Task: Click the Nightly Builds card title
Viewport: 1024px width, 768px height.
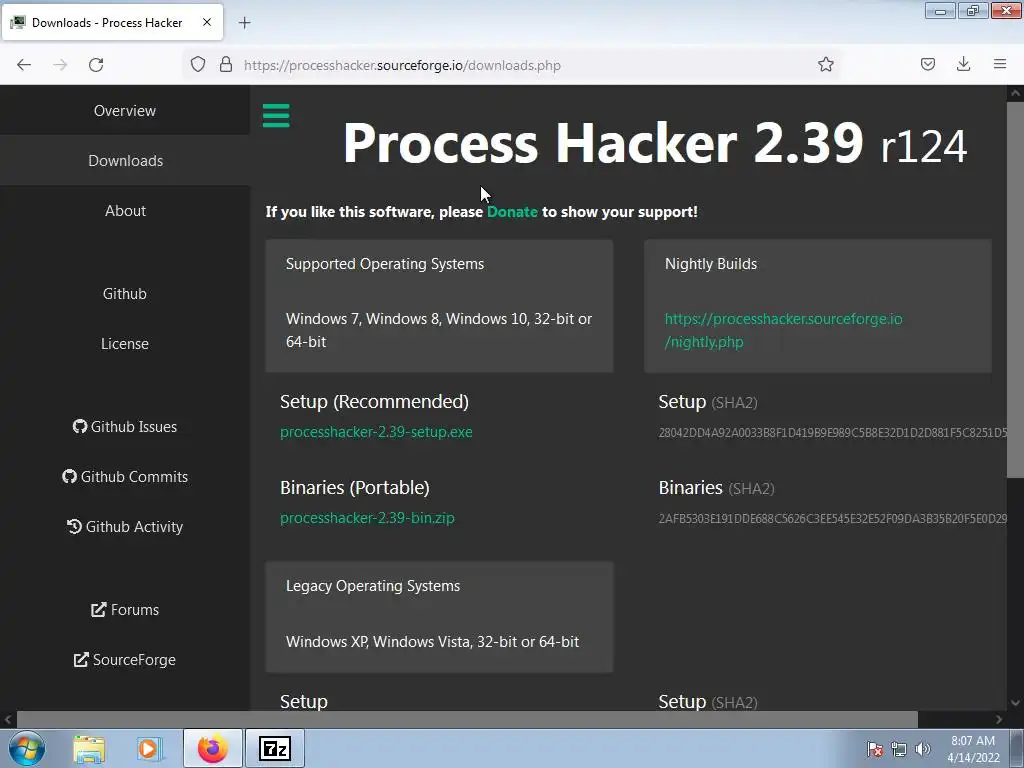Action: click(711, 264)
